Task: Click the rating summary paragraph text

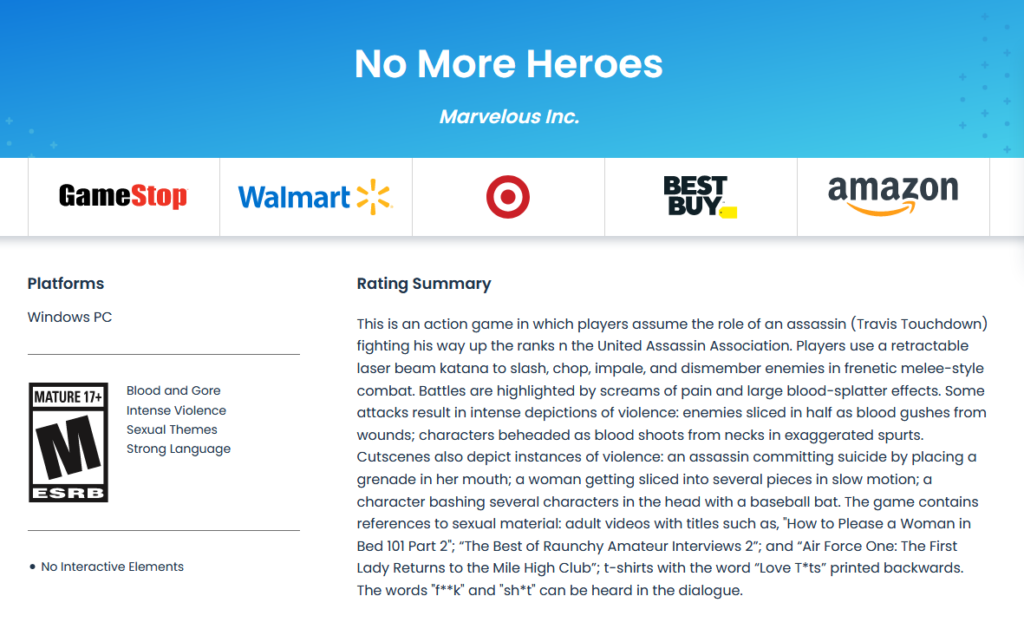Action: pos(672,457)
